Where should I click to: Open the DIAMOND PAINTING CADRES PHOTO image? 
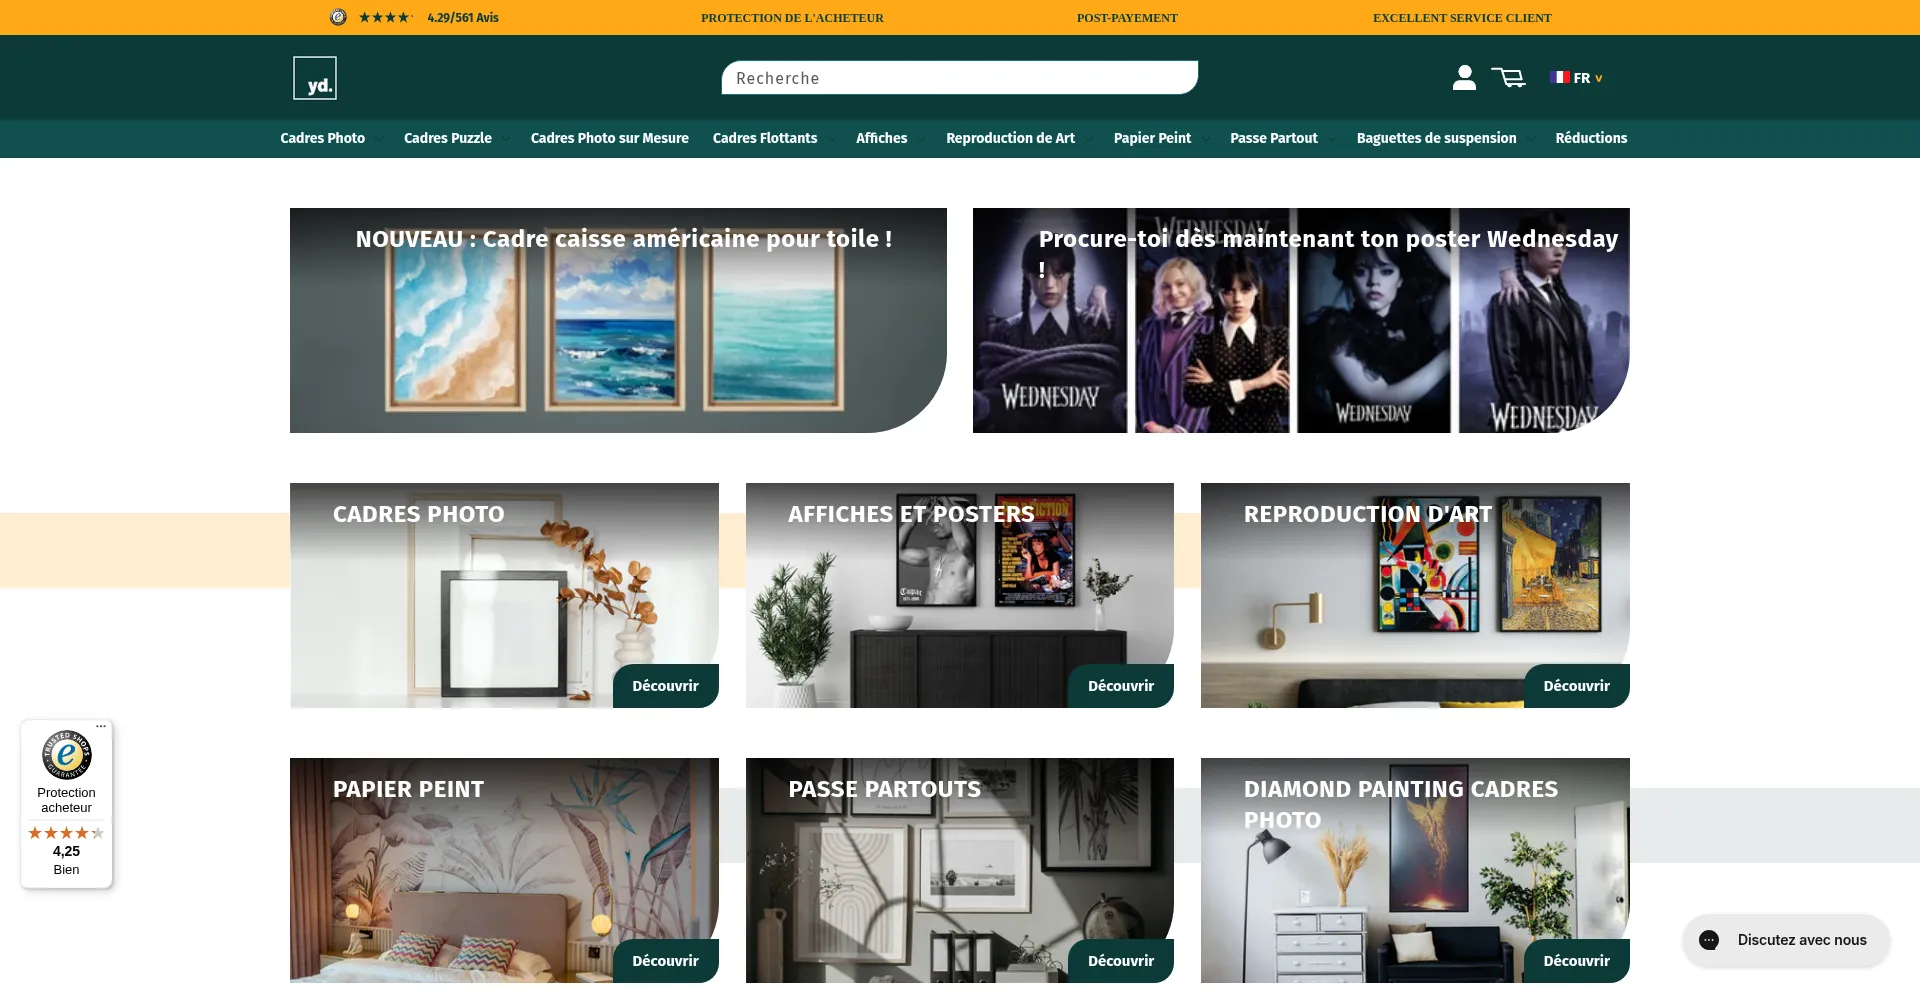coord(1415,870)
